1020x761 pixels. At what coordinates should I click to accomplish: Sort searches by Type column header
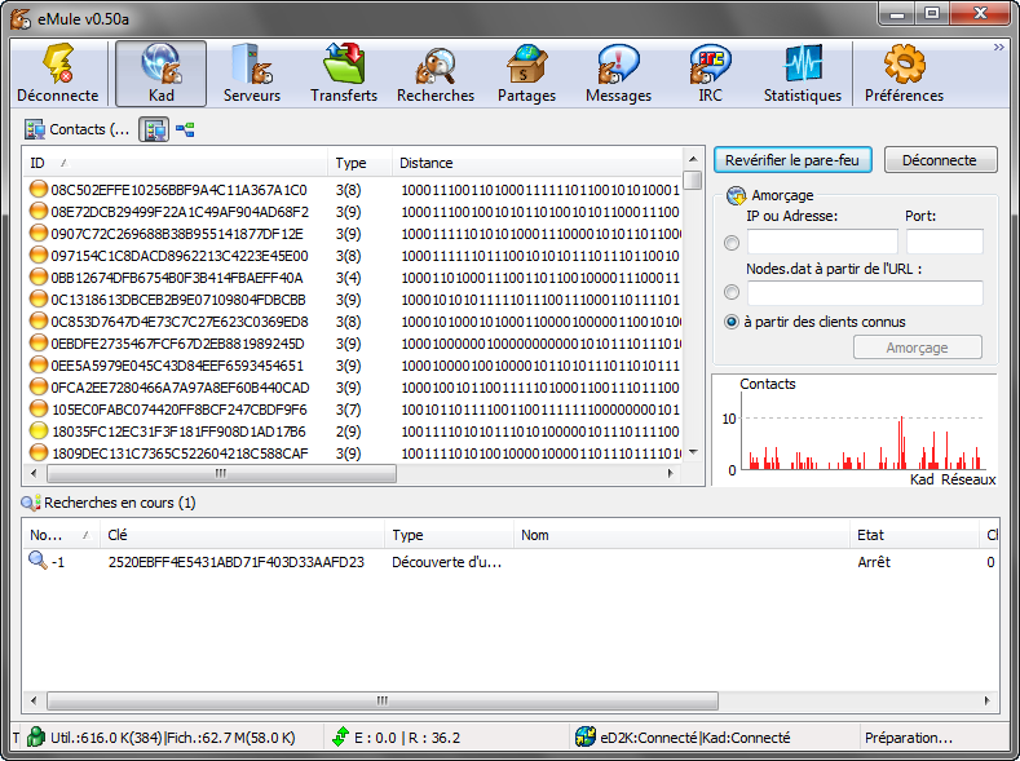pyautogui.click(x=449, y=535)
